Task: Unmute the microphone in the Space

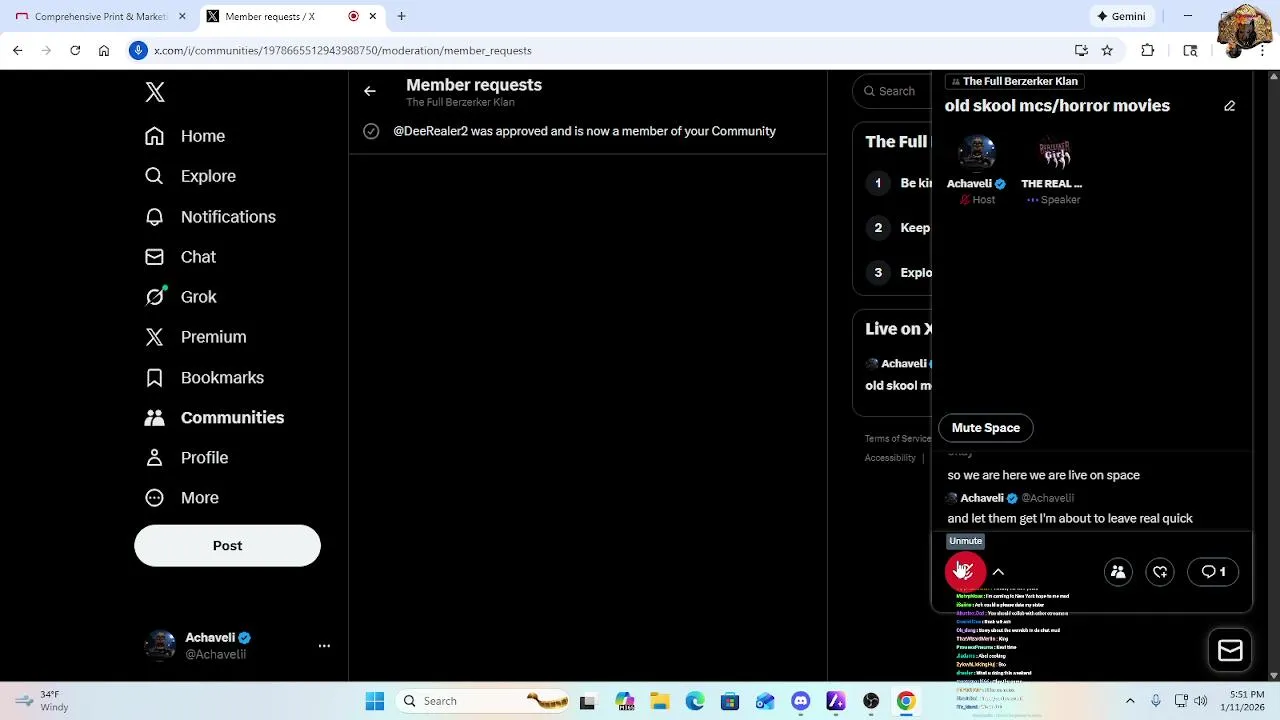Action: coord(965,571)
